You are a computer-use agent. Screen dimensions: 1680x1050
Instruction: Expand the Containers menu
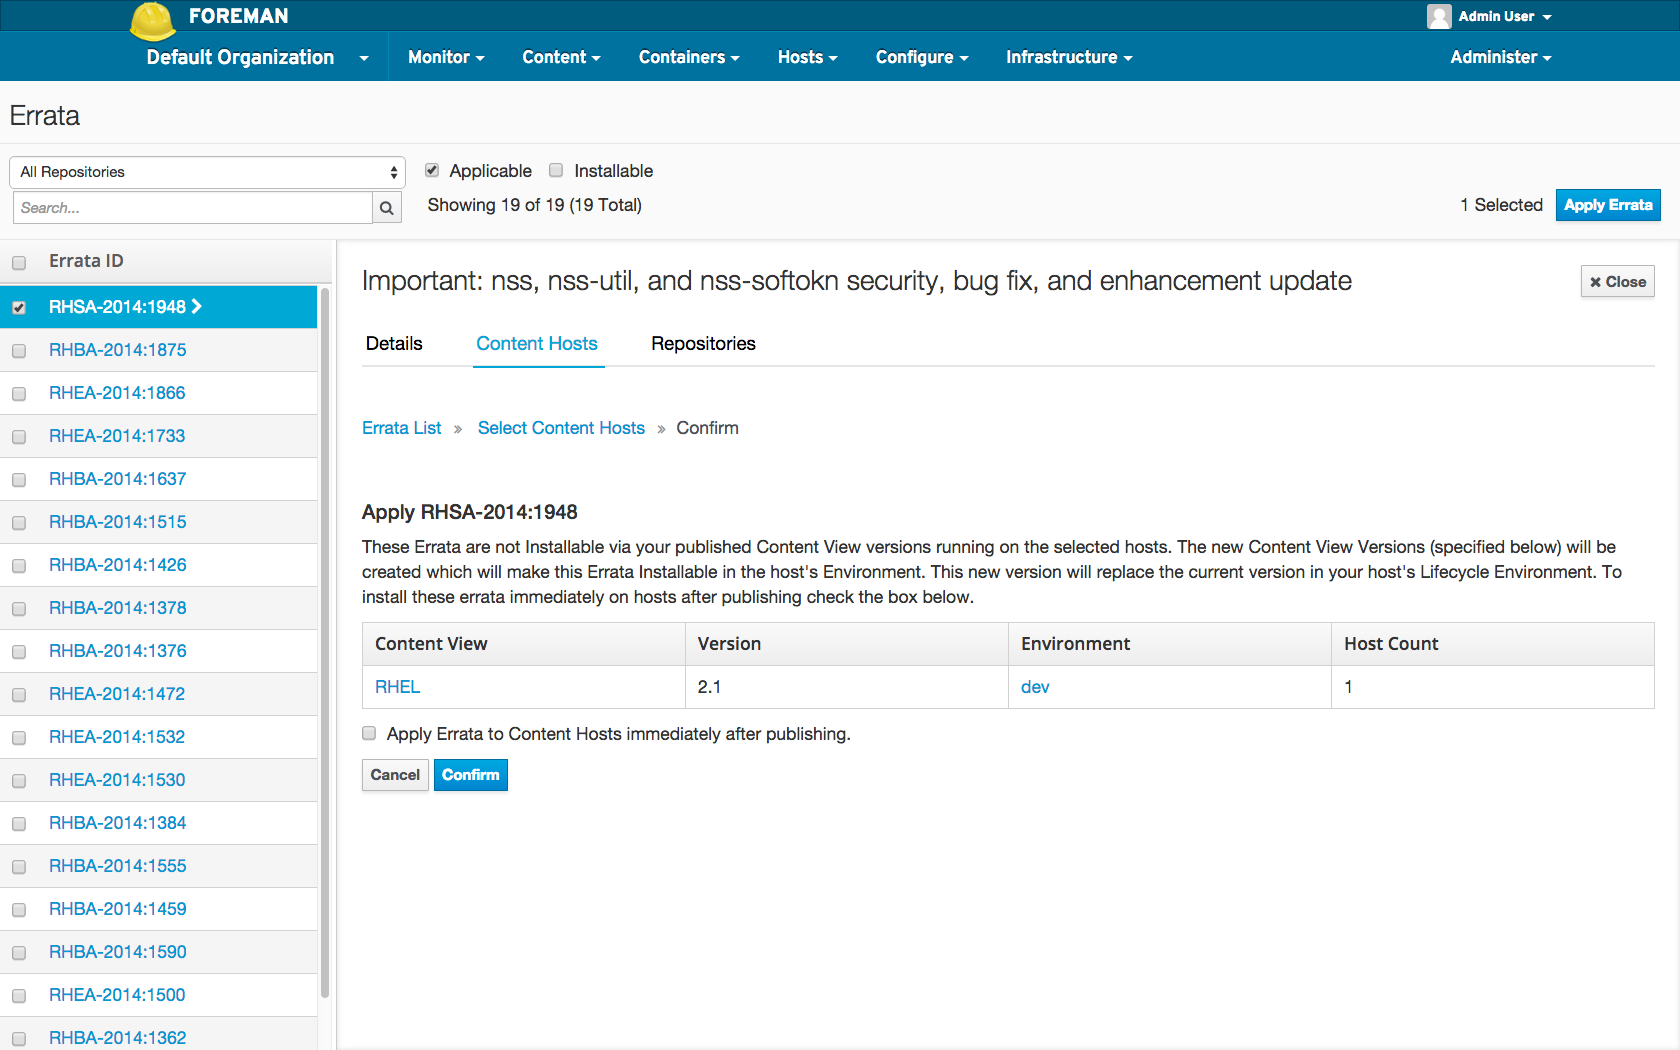(x=689, y=57)
